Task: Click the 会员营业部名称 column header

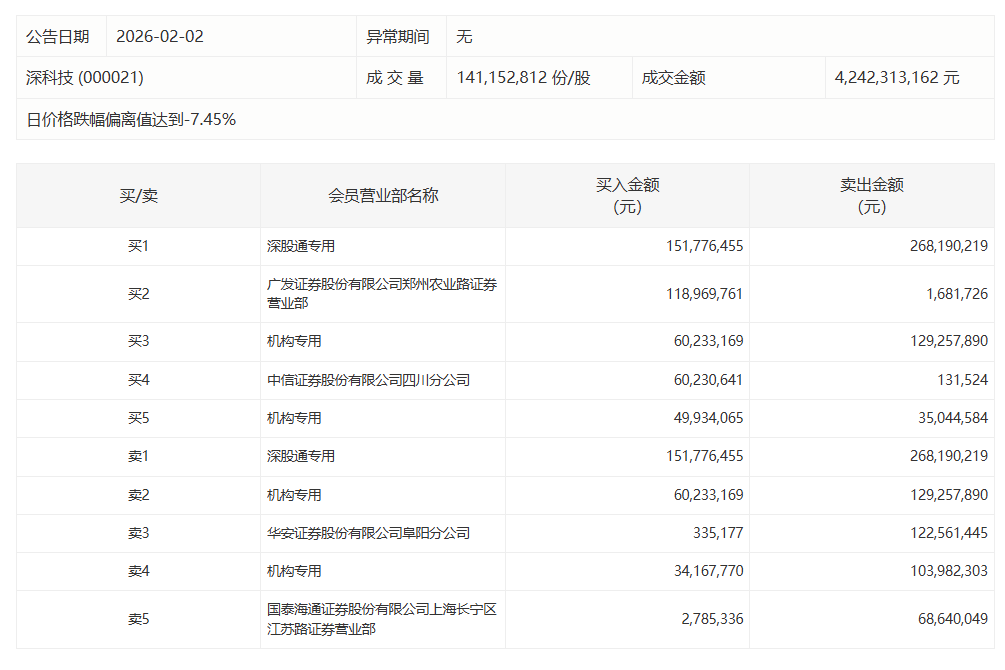Action: pyautogui.click(x=383, y=196)
